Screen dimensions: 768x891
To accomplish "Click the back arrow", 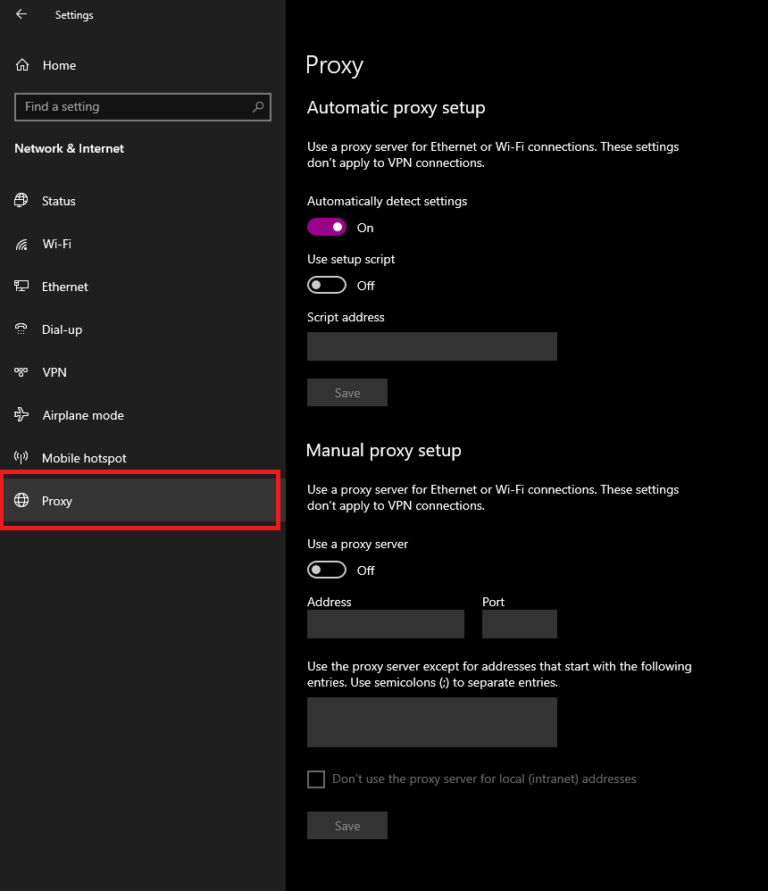I will [20, 15].
